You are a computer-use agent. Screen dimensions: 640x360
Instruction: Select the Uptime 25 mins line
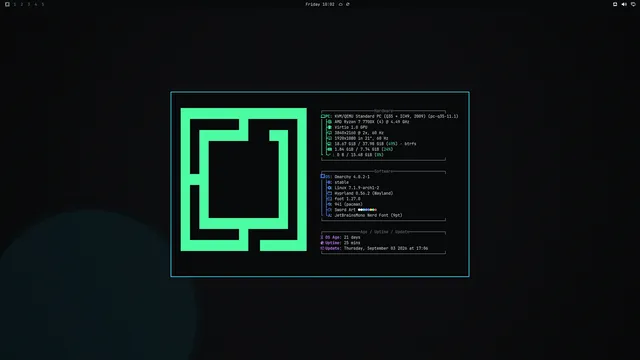coord(340,243)
